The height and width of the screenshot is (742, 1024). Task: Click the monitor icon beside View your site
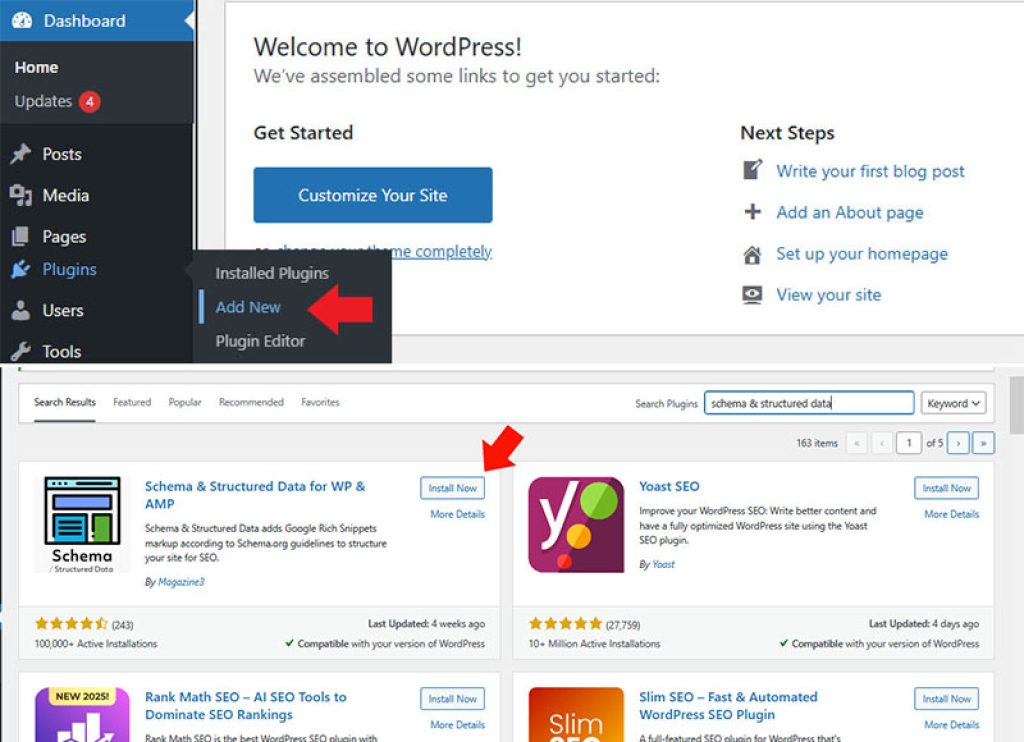752,295
